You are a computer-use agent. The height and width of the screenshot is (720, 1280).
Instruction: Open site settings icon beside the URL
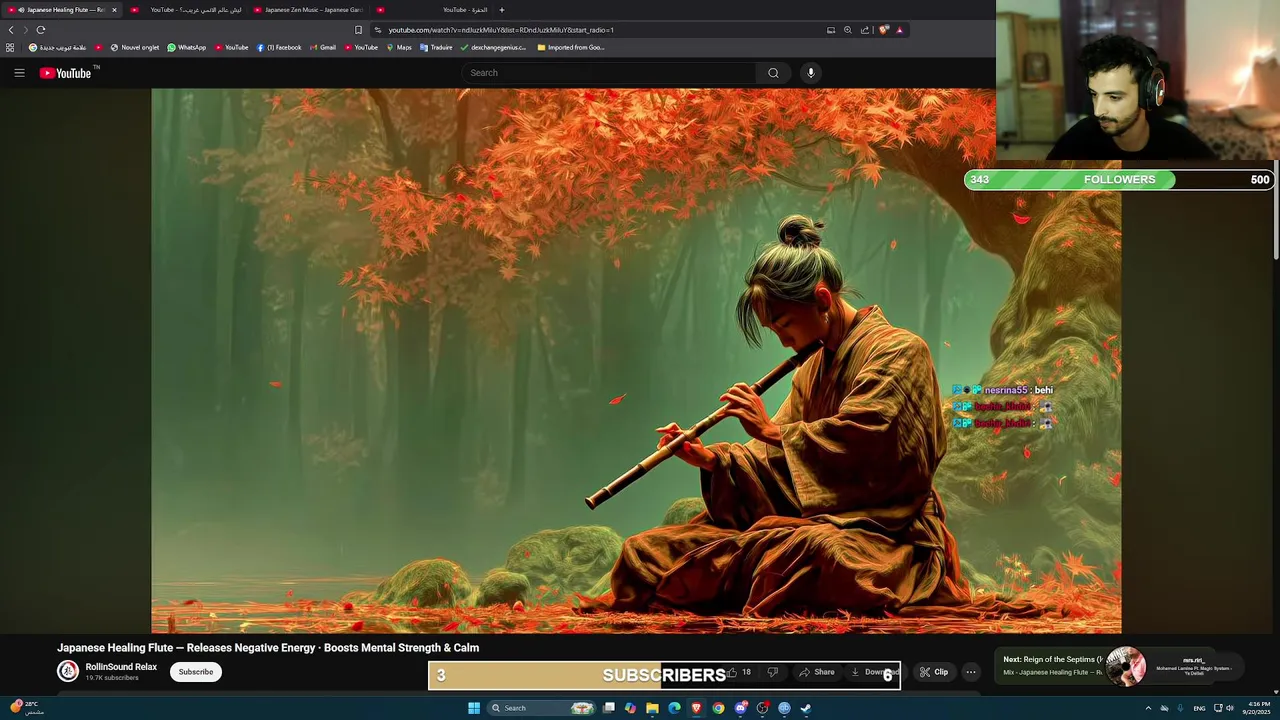tap(378, 30)
